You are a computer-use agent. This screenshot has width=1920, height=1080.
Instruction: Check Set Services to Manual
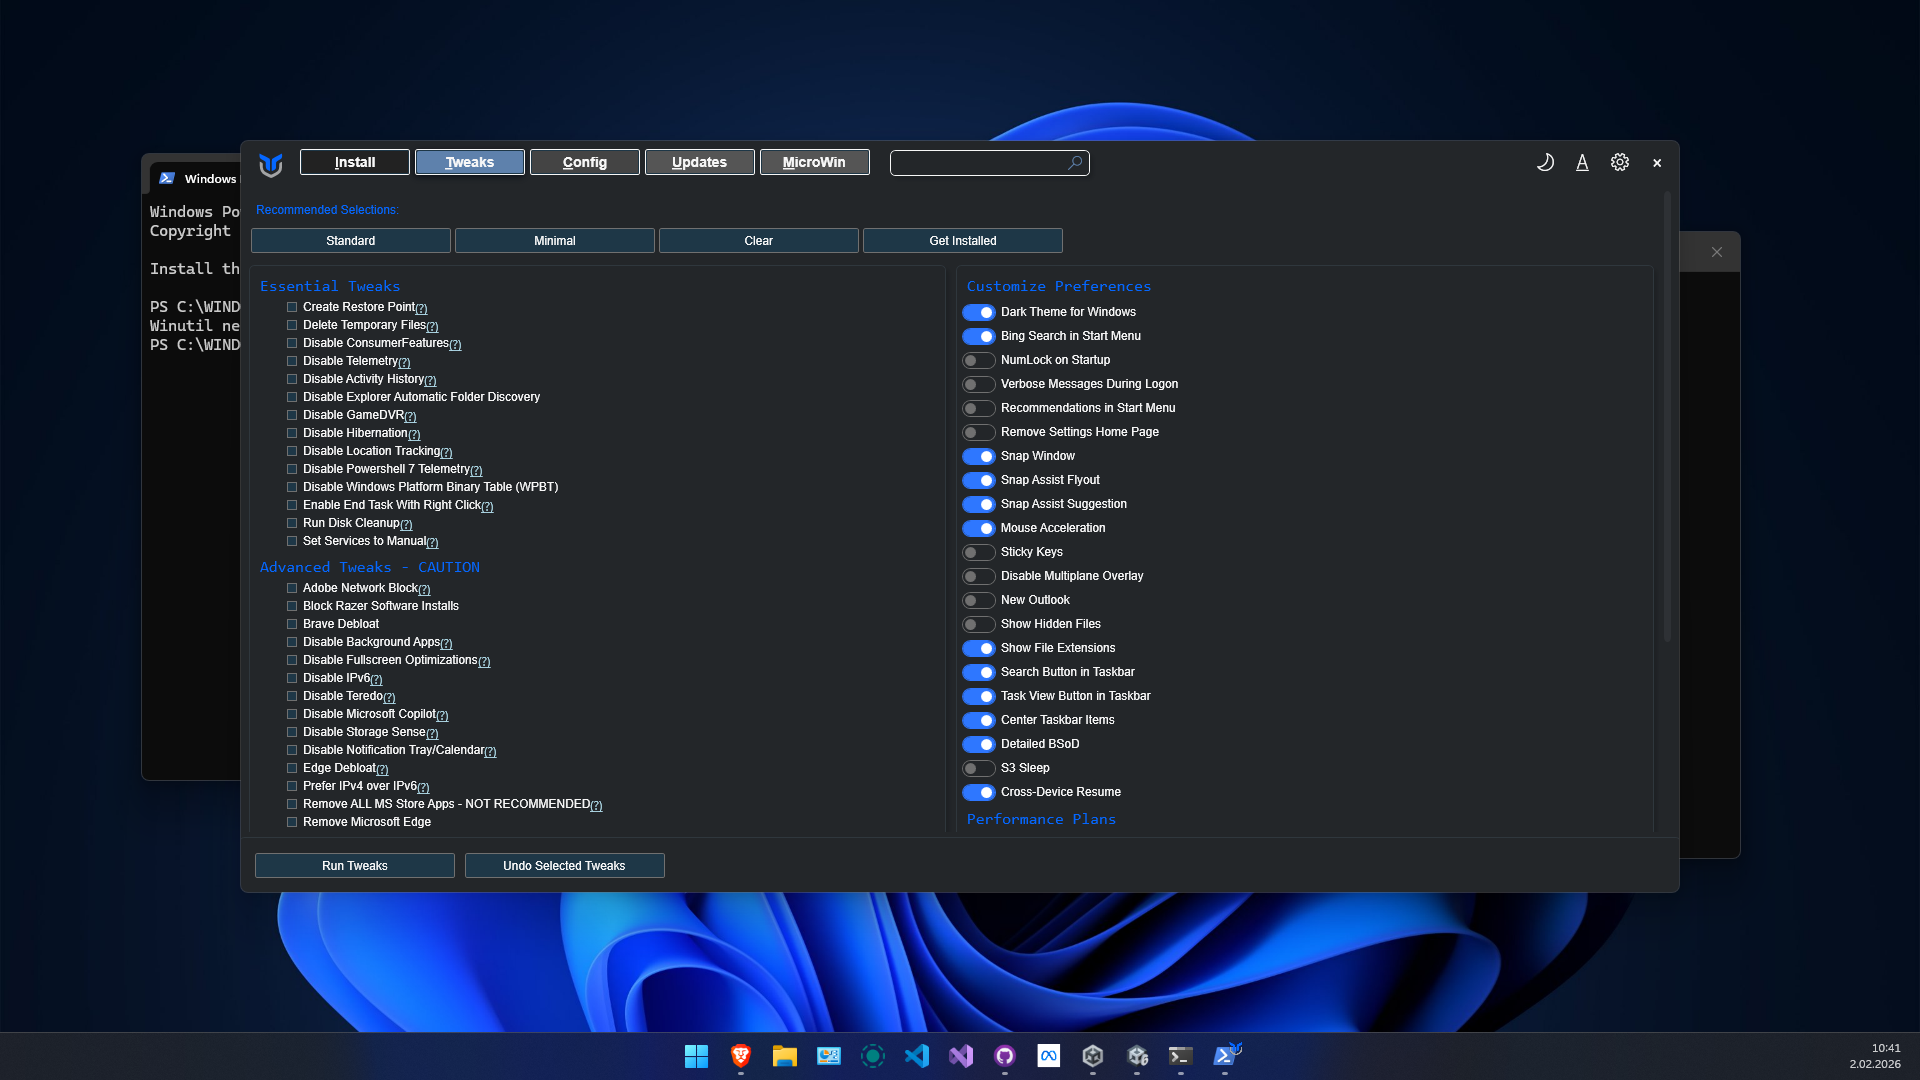pos(292,542)
